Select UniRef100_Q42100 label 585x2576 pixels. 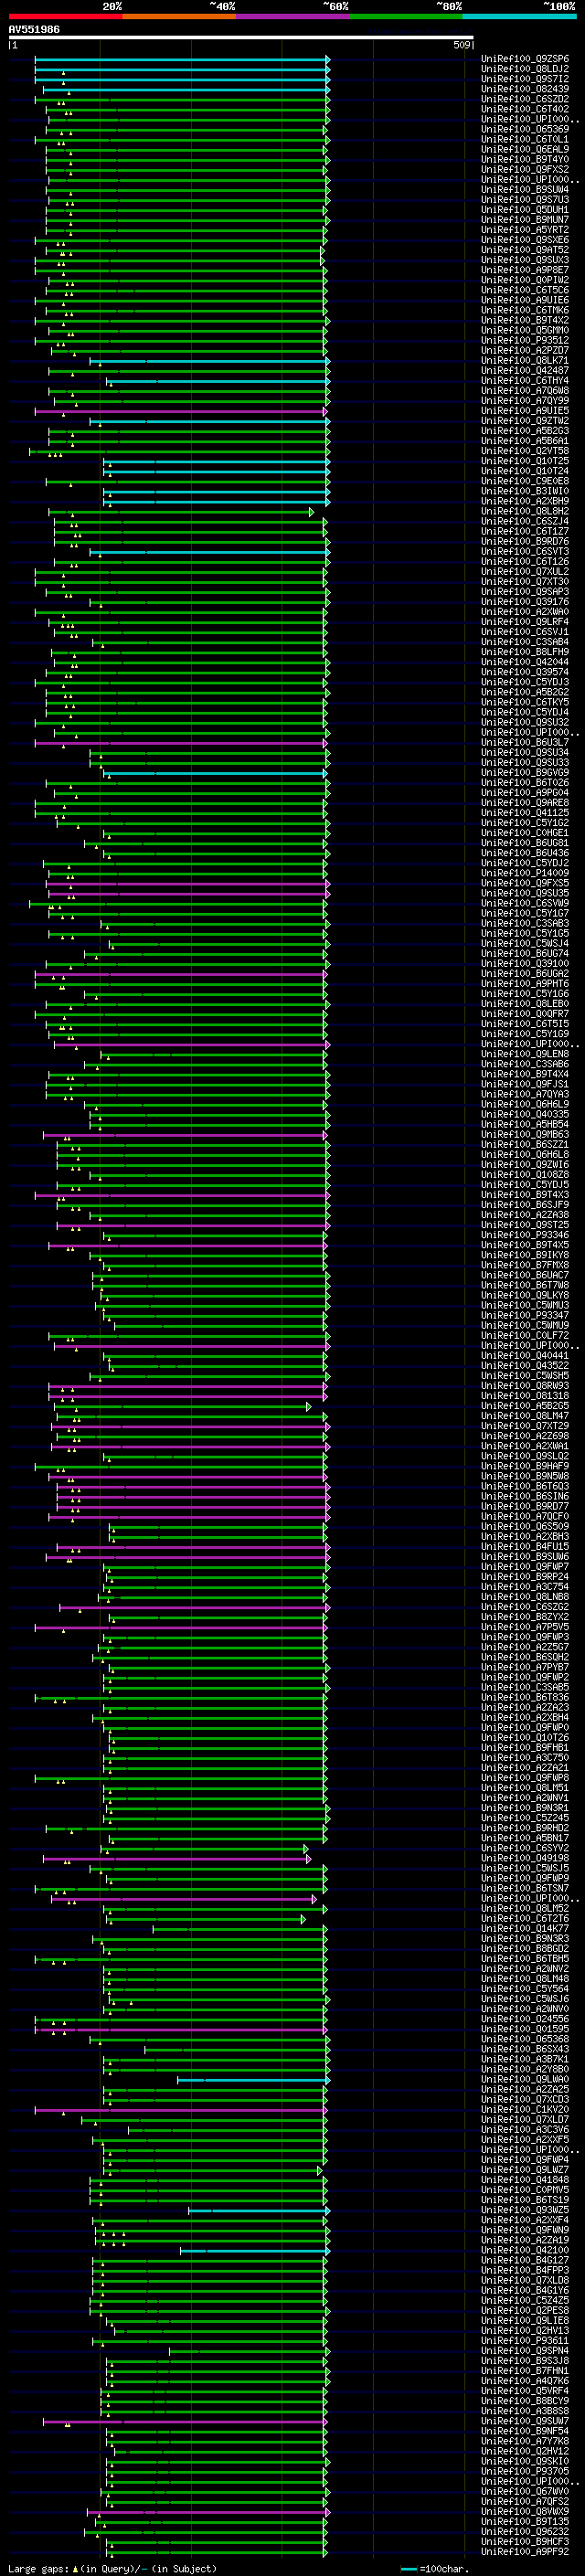click(525, 2250)
